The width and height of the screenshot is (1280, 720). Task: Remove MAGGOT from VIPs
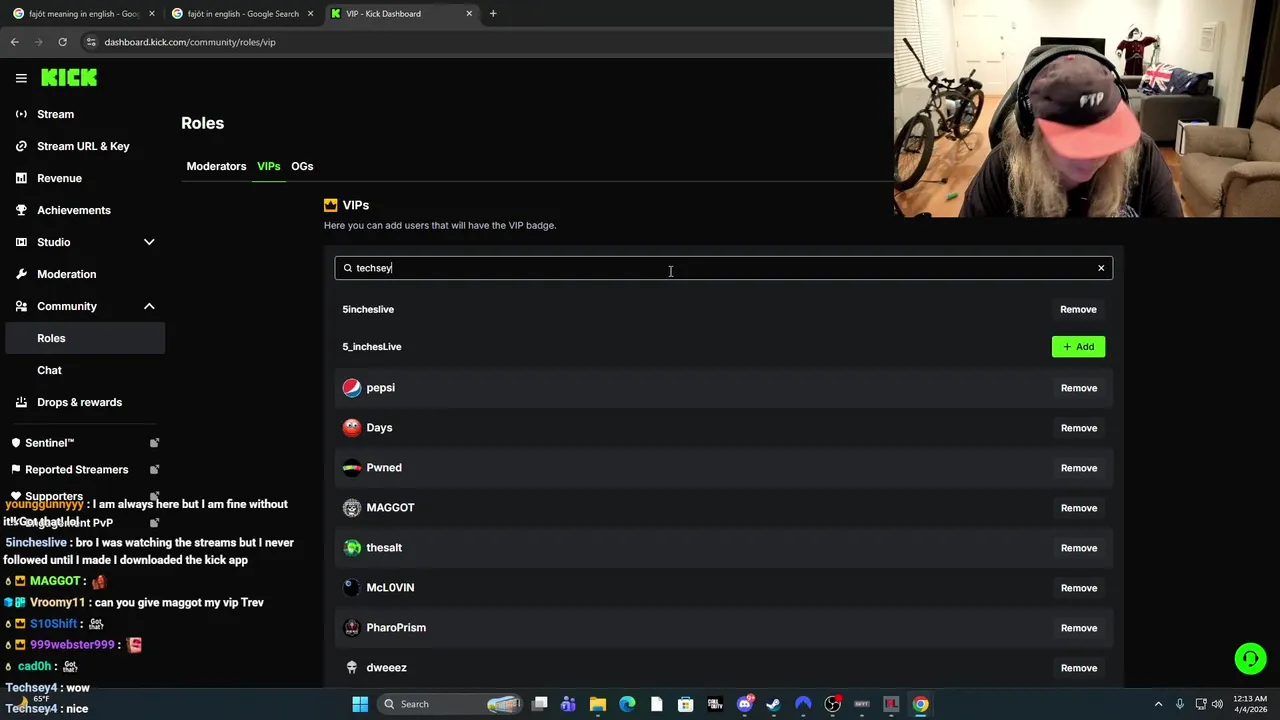1078,508
